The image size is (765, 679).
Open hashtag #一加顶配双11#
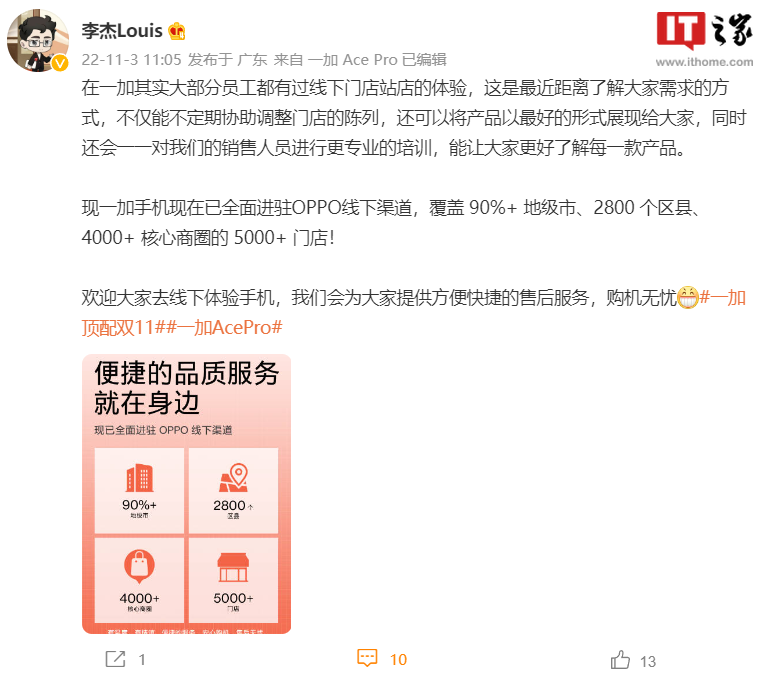coord(414,312)
